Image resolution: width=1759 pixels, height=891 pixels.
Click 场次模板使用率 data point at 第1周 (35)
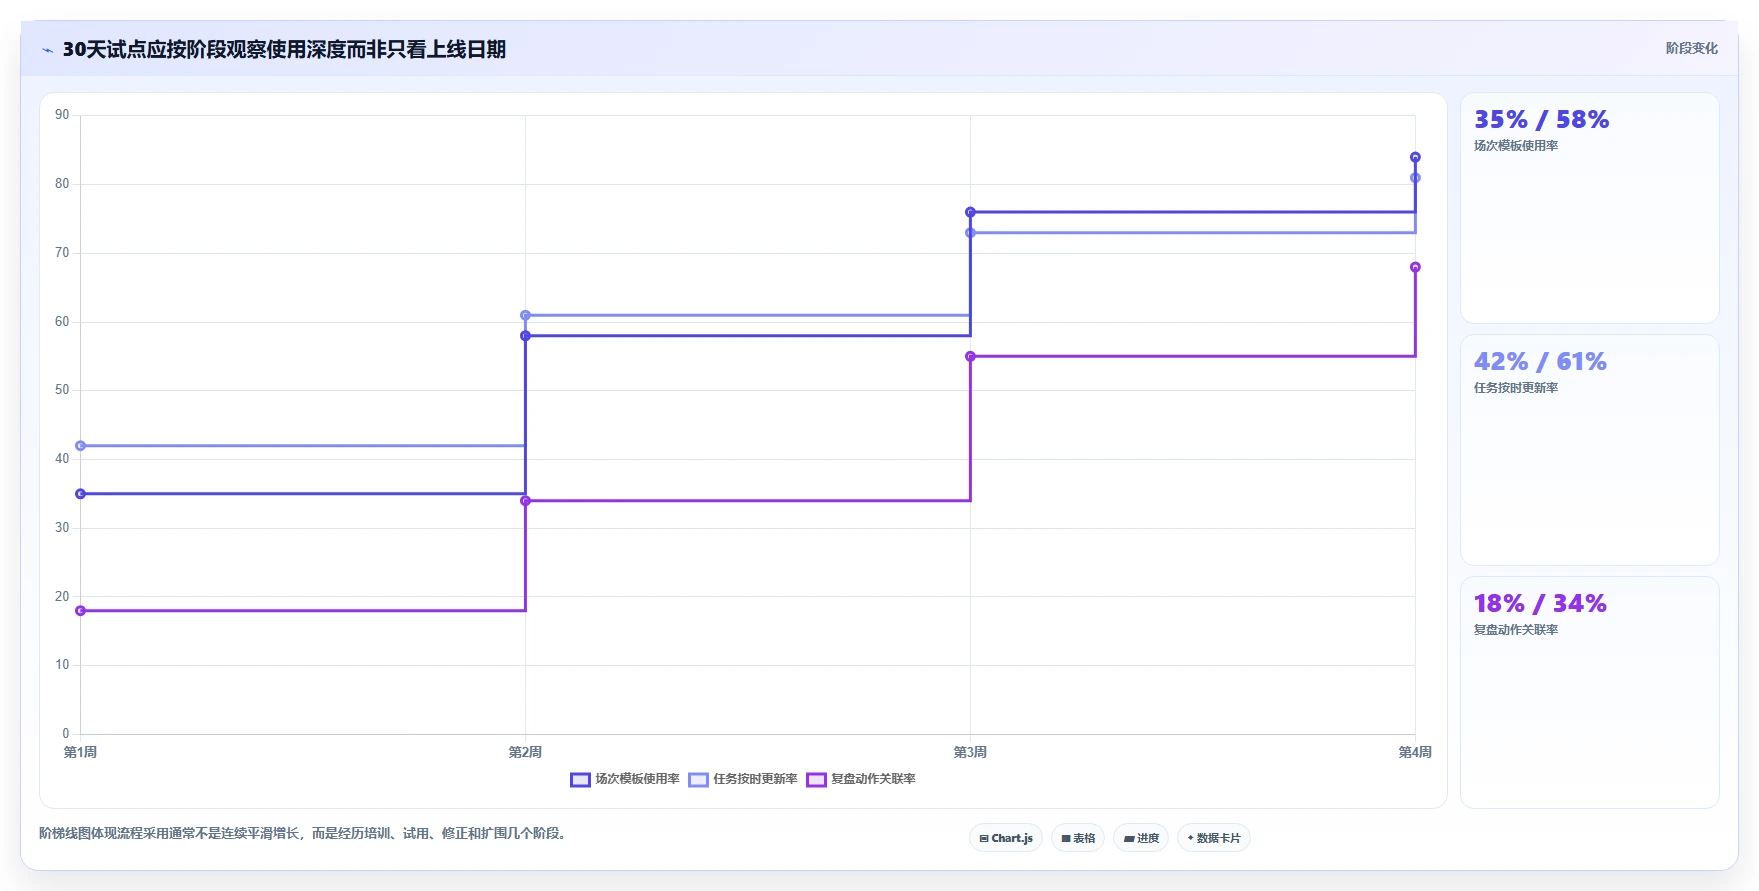tap(80, 494)
